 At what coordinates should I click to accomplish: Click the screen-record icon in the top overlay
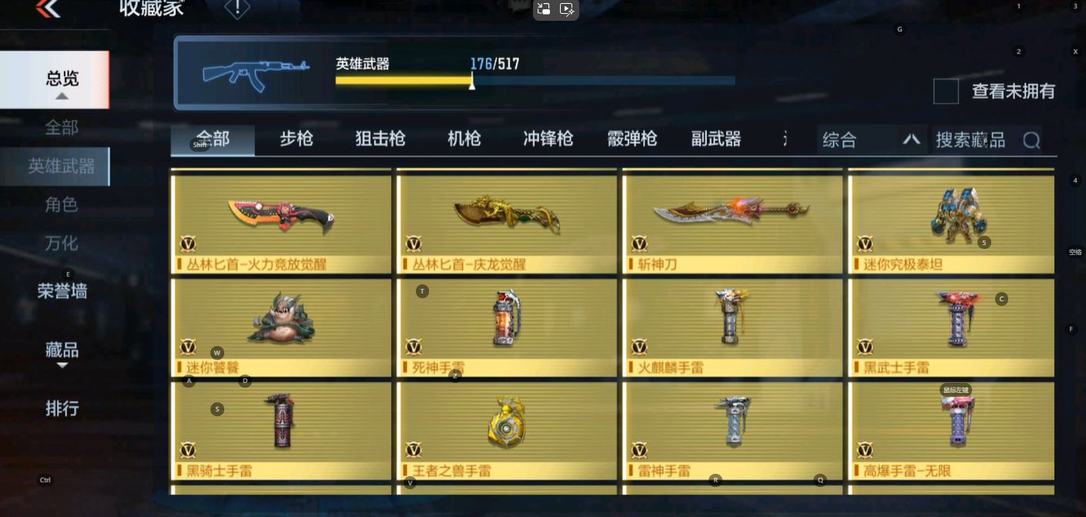(x=567, y=9)
